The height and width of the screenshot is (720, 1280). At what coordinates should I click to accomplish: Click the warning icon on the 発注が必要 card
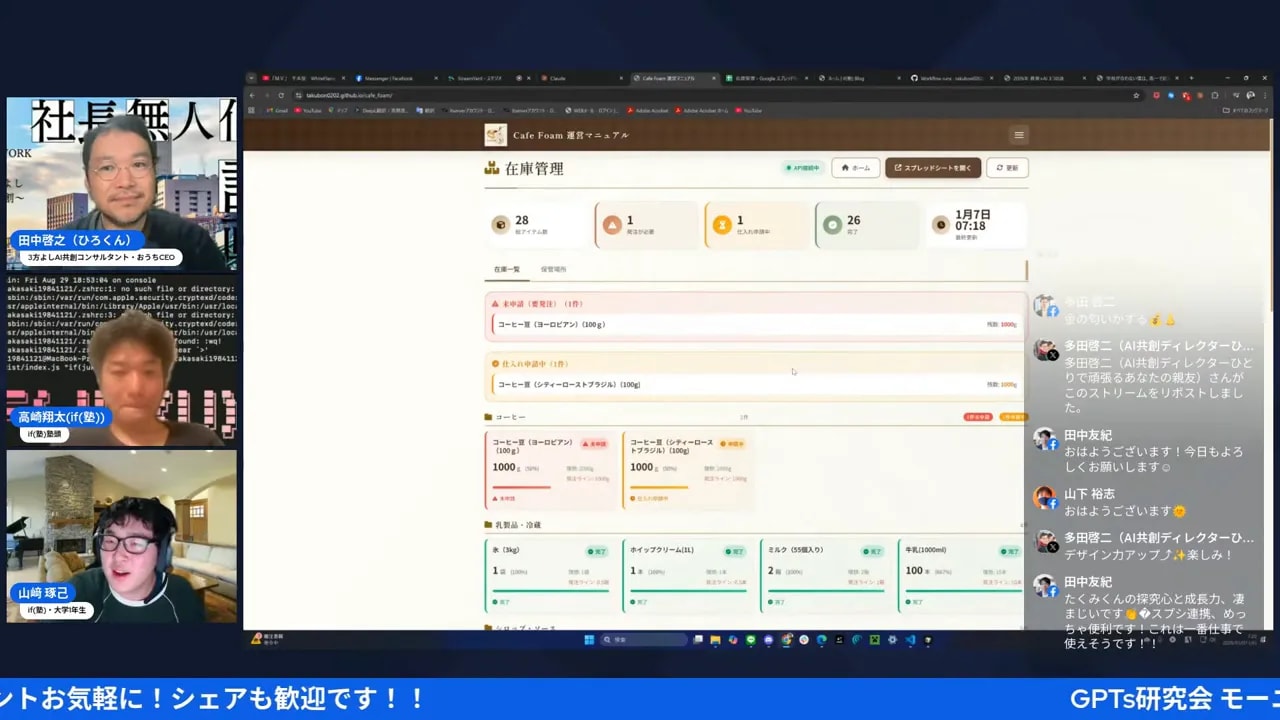click(x=612, y=224)
